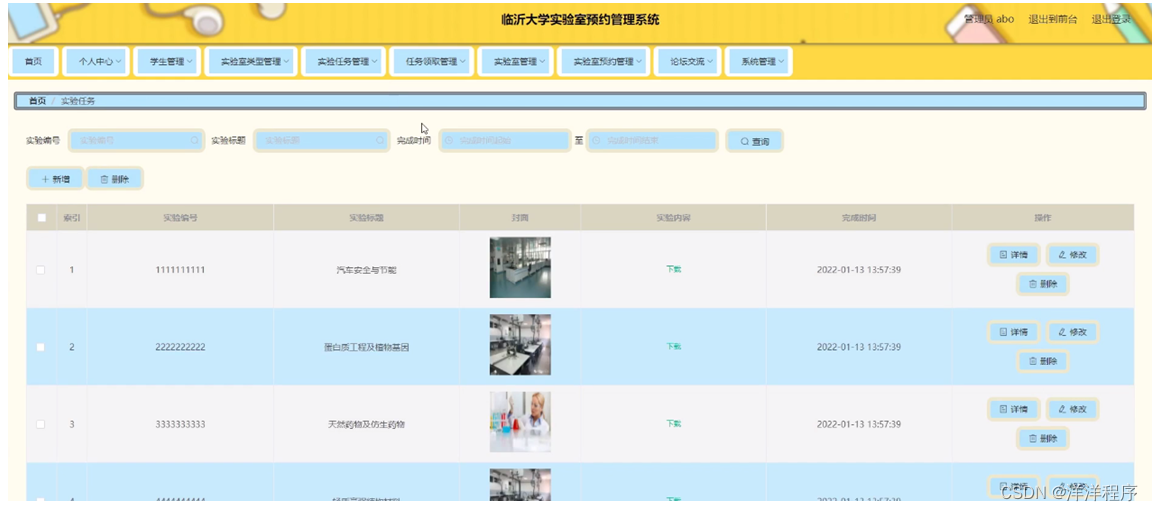Focus the 实验编号 search input
Viewport: 1153px width, 511px height.
(136, 140)
